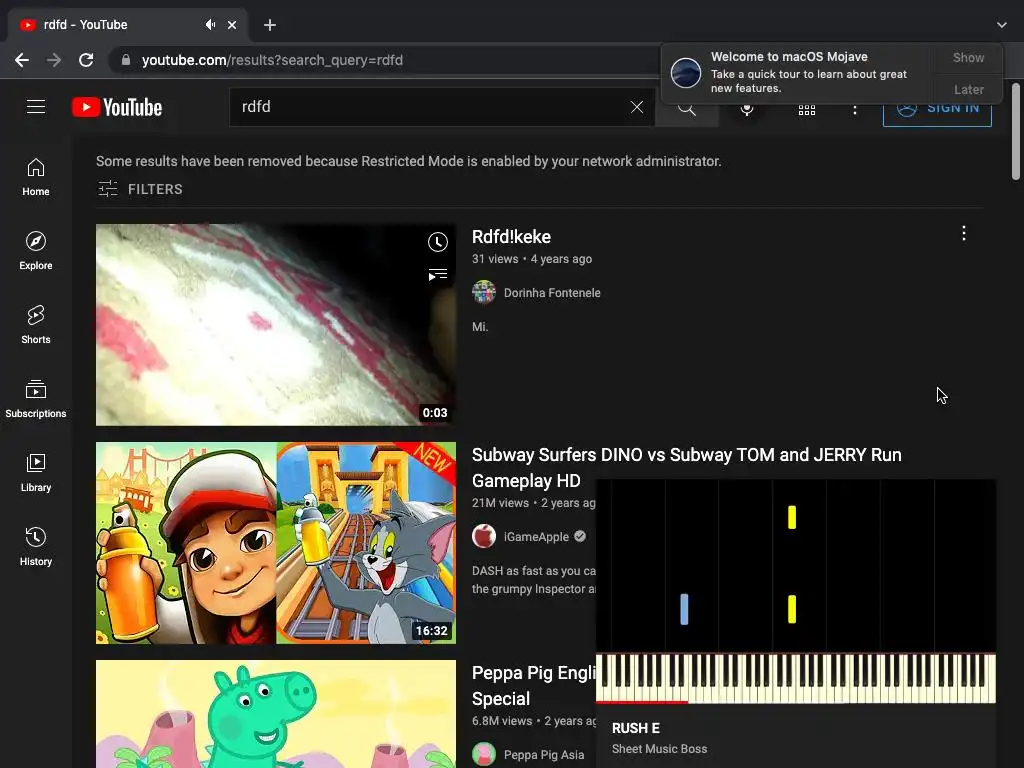Screen dimensions: 1024x768
Task: Open Shorts in the sidebar
Action: tap(36, 325)
